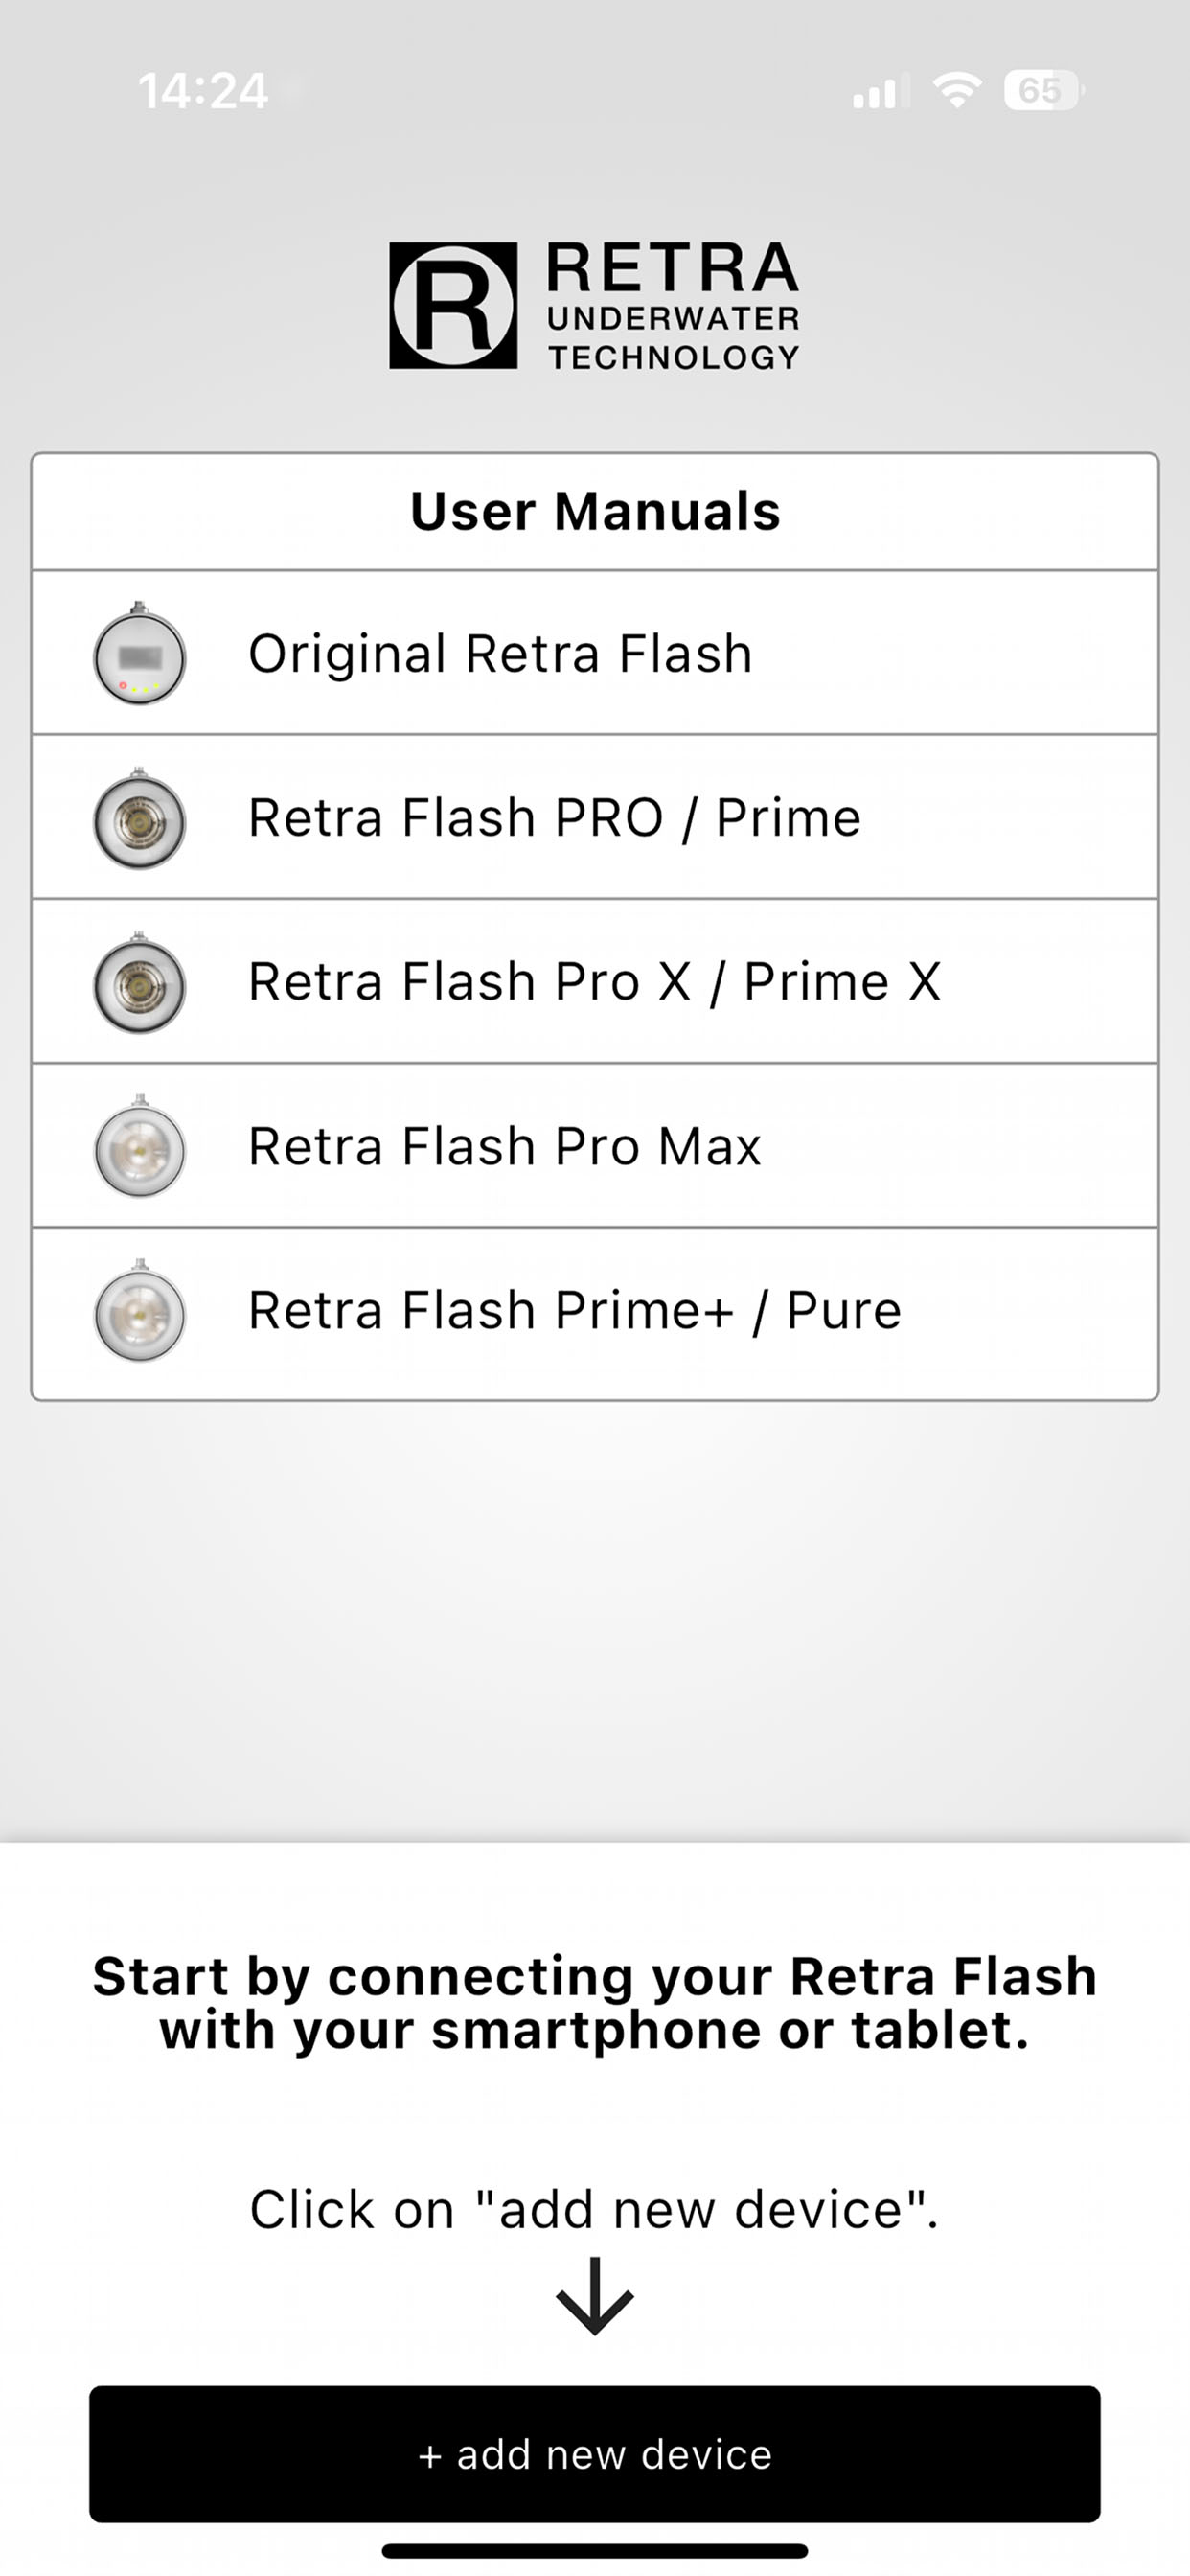The width and height of the screenshot is (1190, 2576).
Task: Open the Original Retra Flash manual
Action: 500,654
